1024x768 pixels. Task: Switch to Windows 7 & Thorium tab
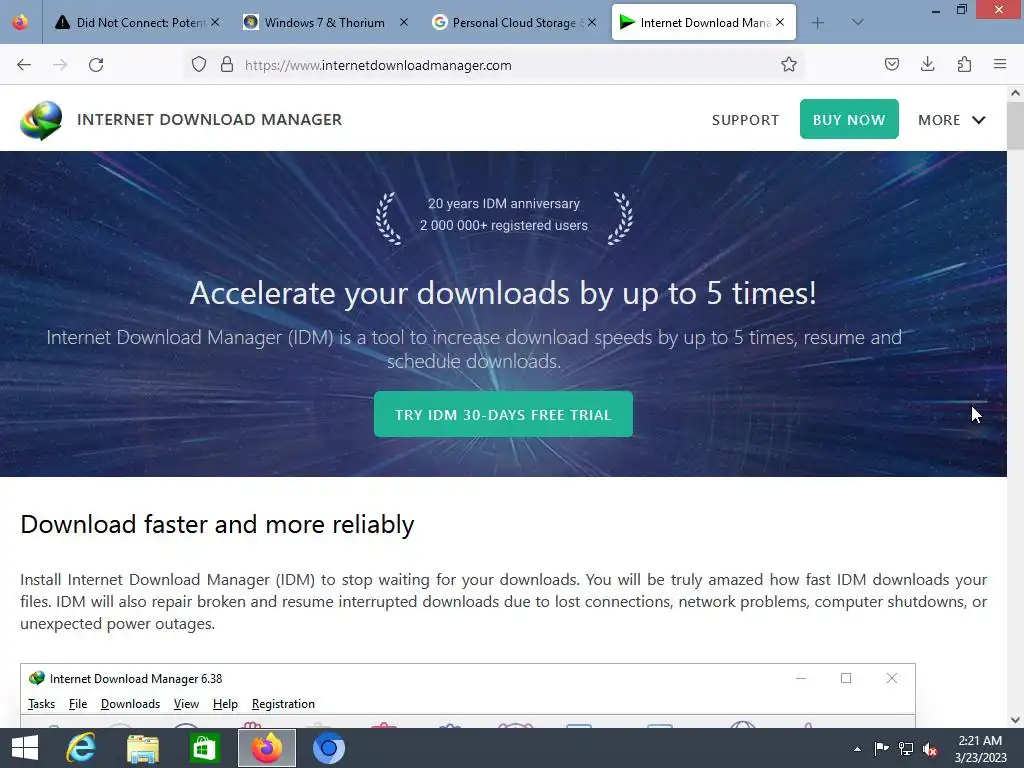(x=324, y=23)
